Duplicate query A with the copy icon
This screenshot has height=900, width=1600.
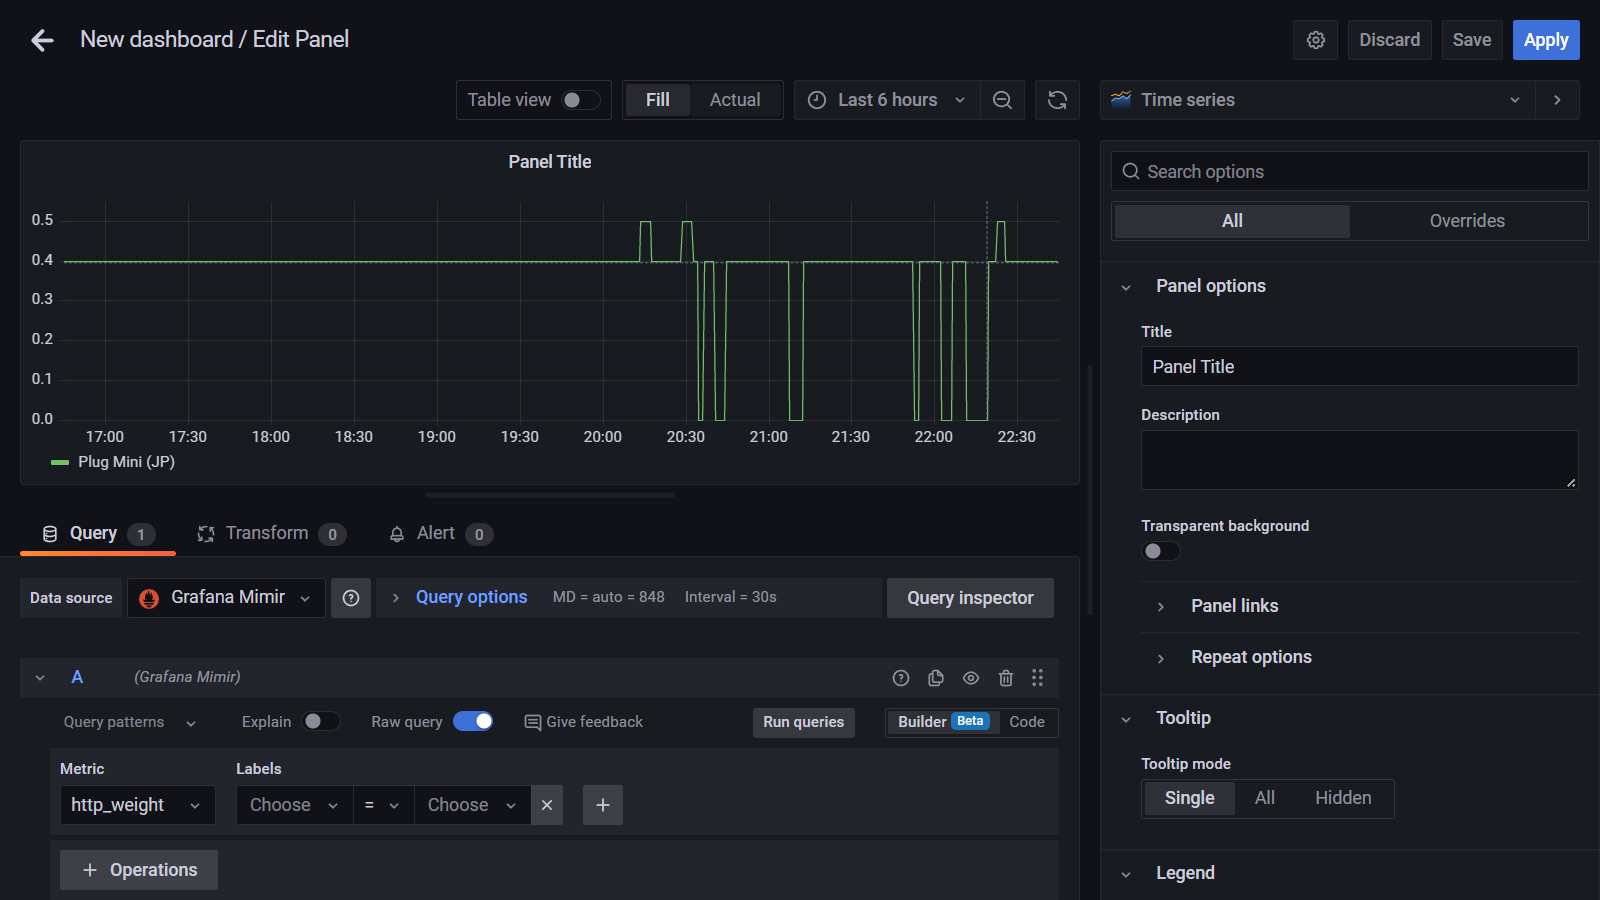pyautogui.click(x=935, y=678)
